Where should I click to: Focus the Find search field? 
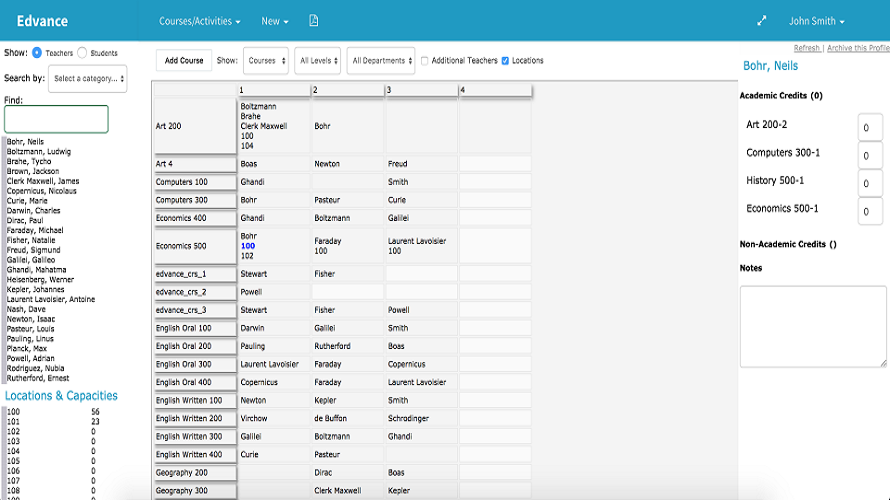coord(56,119)
